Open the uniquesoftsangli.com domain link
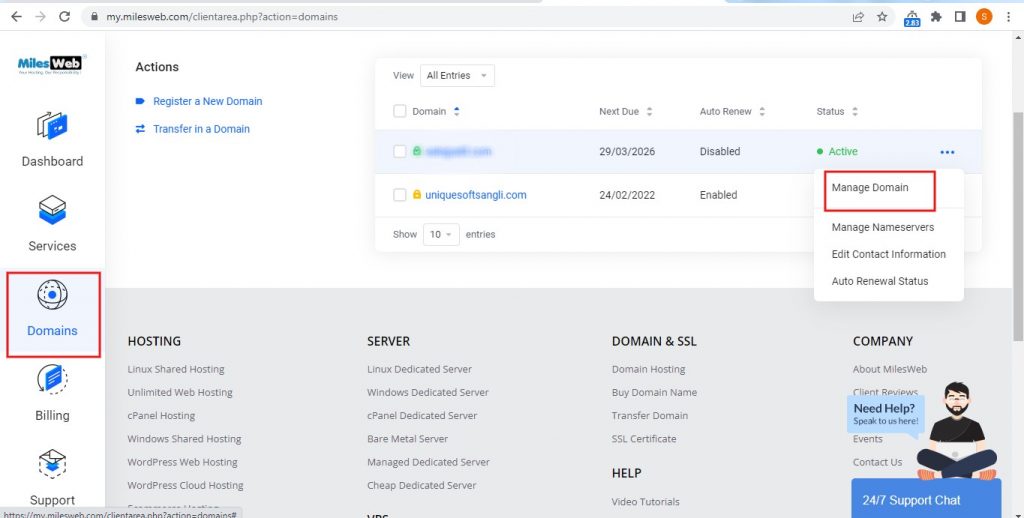The image size is (1024, 518). pos(475,195)
